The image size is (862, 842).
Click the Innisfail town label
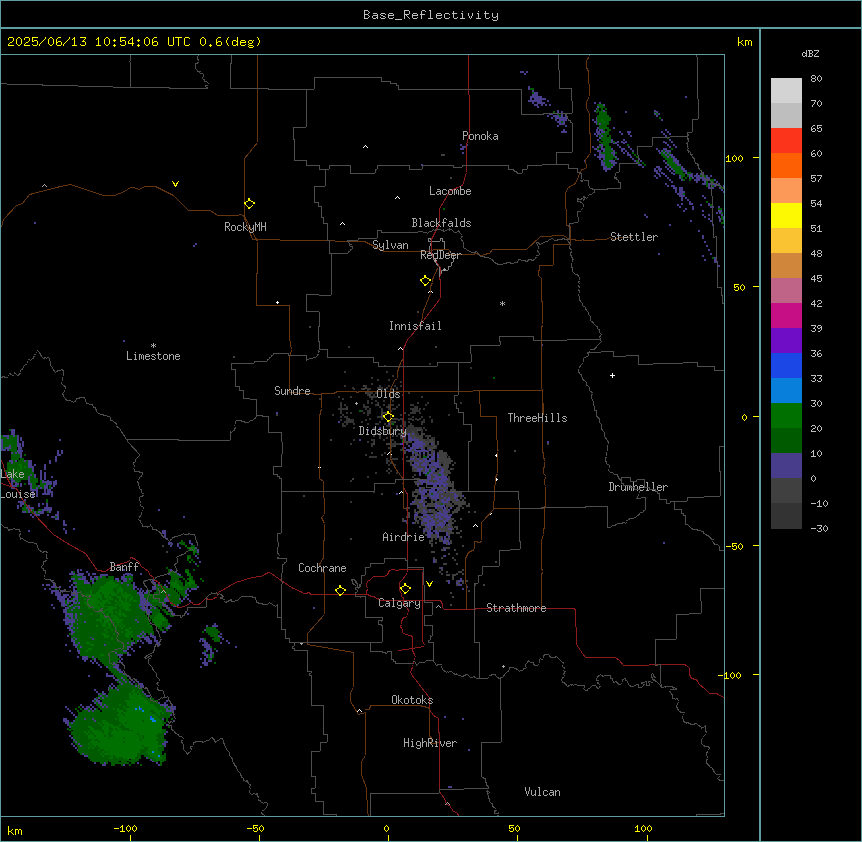coord(415,326)
